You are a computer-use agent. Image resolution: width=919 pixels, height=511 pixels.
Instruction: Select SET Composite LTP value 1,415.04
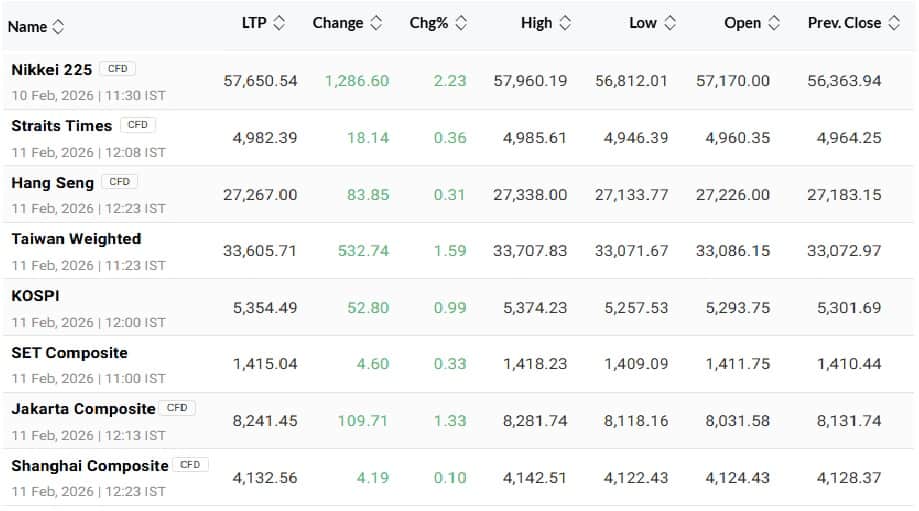265,364
